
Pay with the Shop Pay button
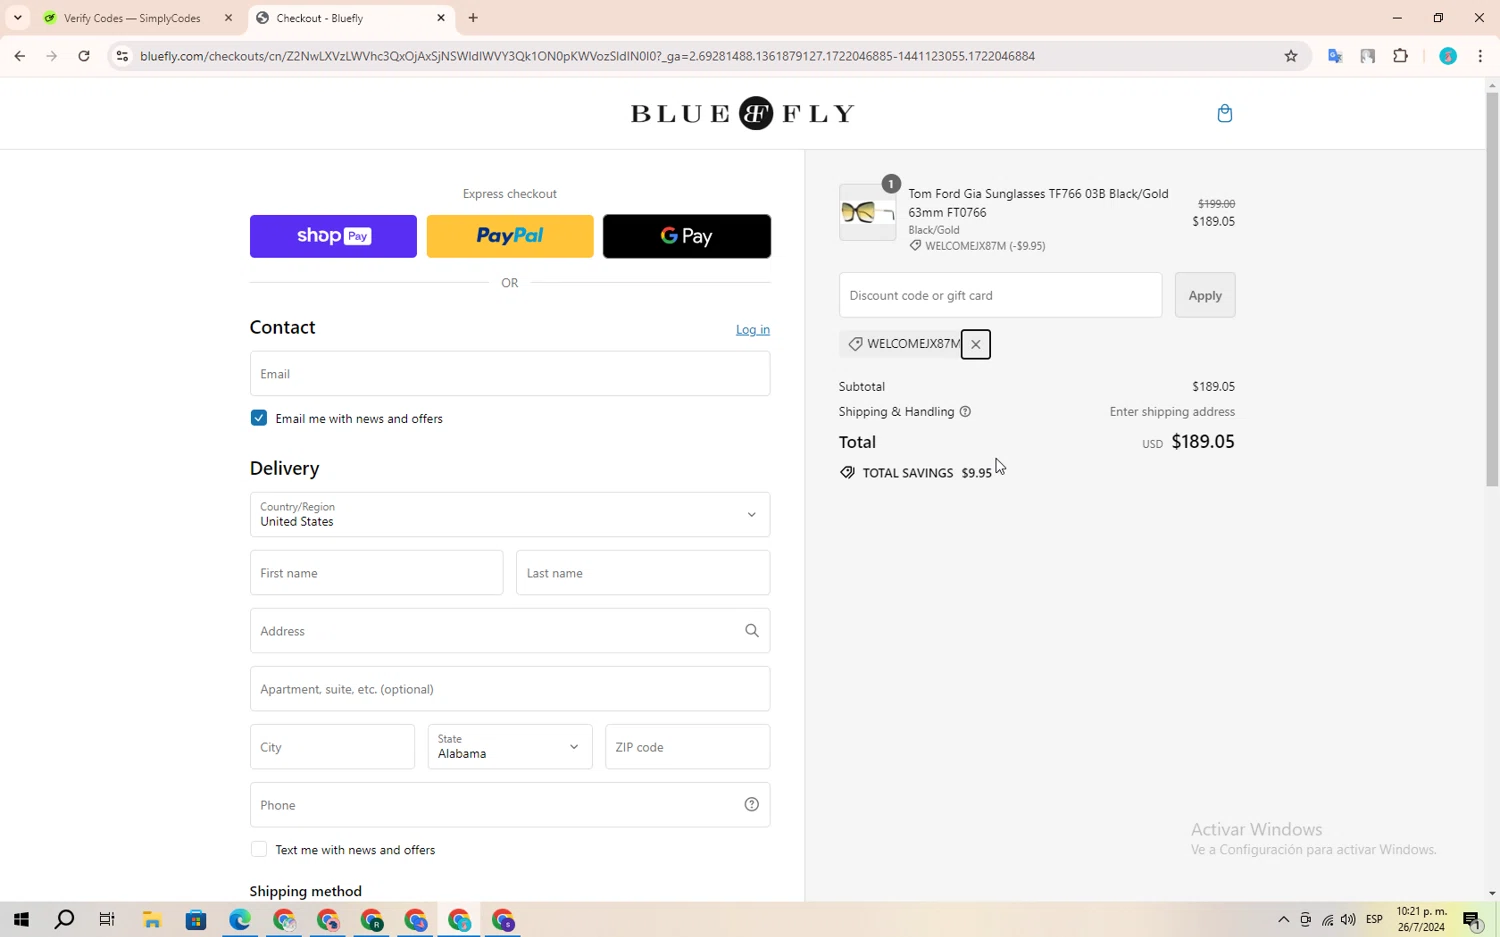[333, 236]
